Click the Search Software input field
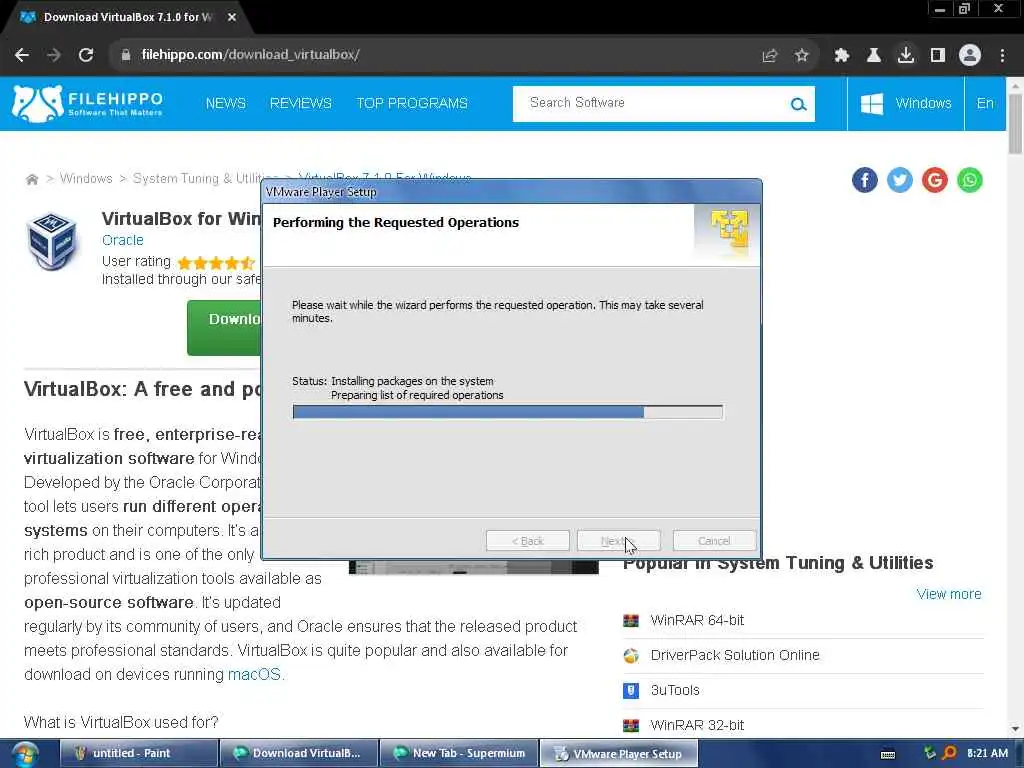Image resolution: width=1024 pixels, height=768 pixels. point(653,103)
